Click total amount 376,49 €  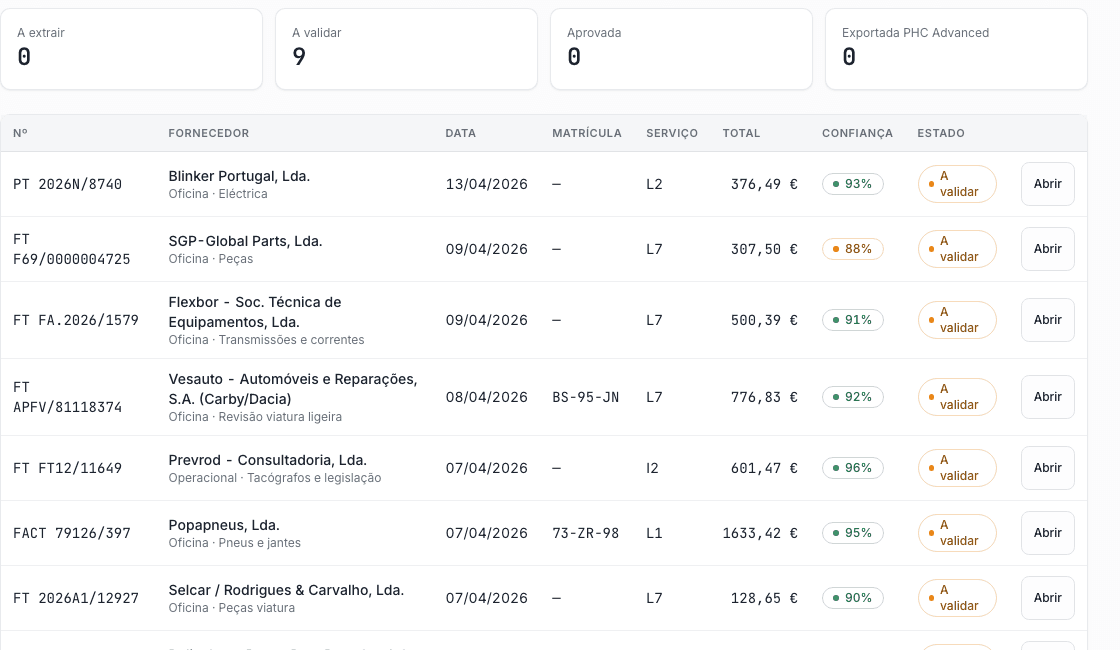(764, 184)
